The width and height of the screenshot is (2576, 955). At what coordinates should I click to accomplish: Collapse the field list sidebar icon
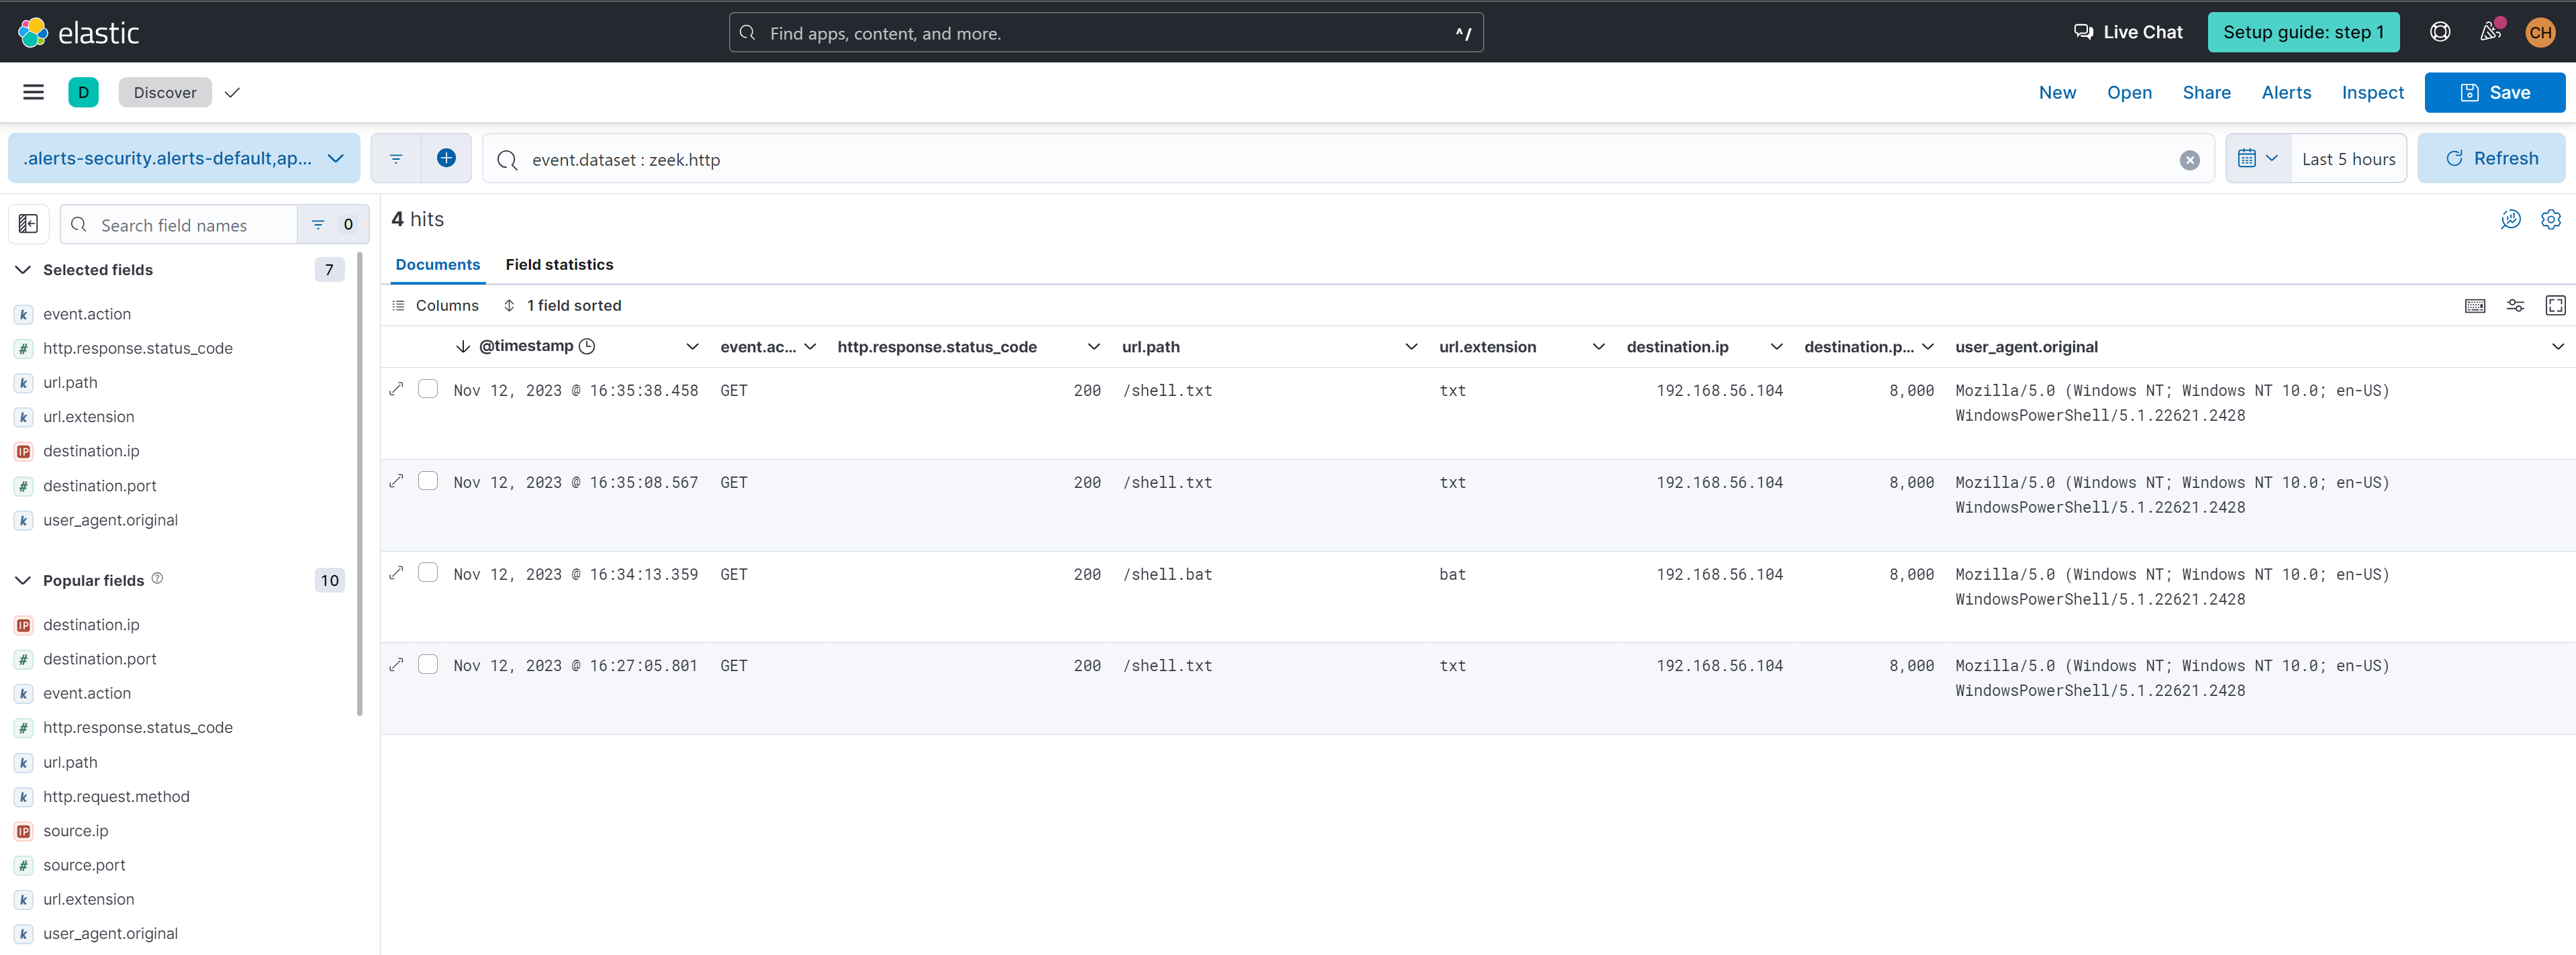coord(29,224)
